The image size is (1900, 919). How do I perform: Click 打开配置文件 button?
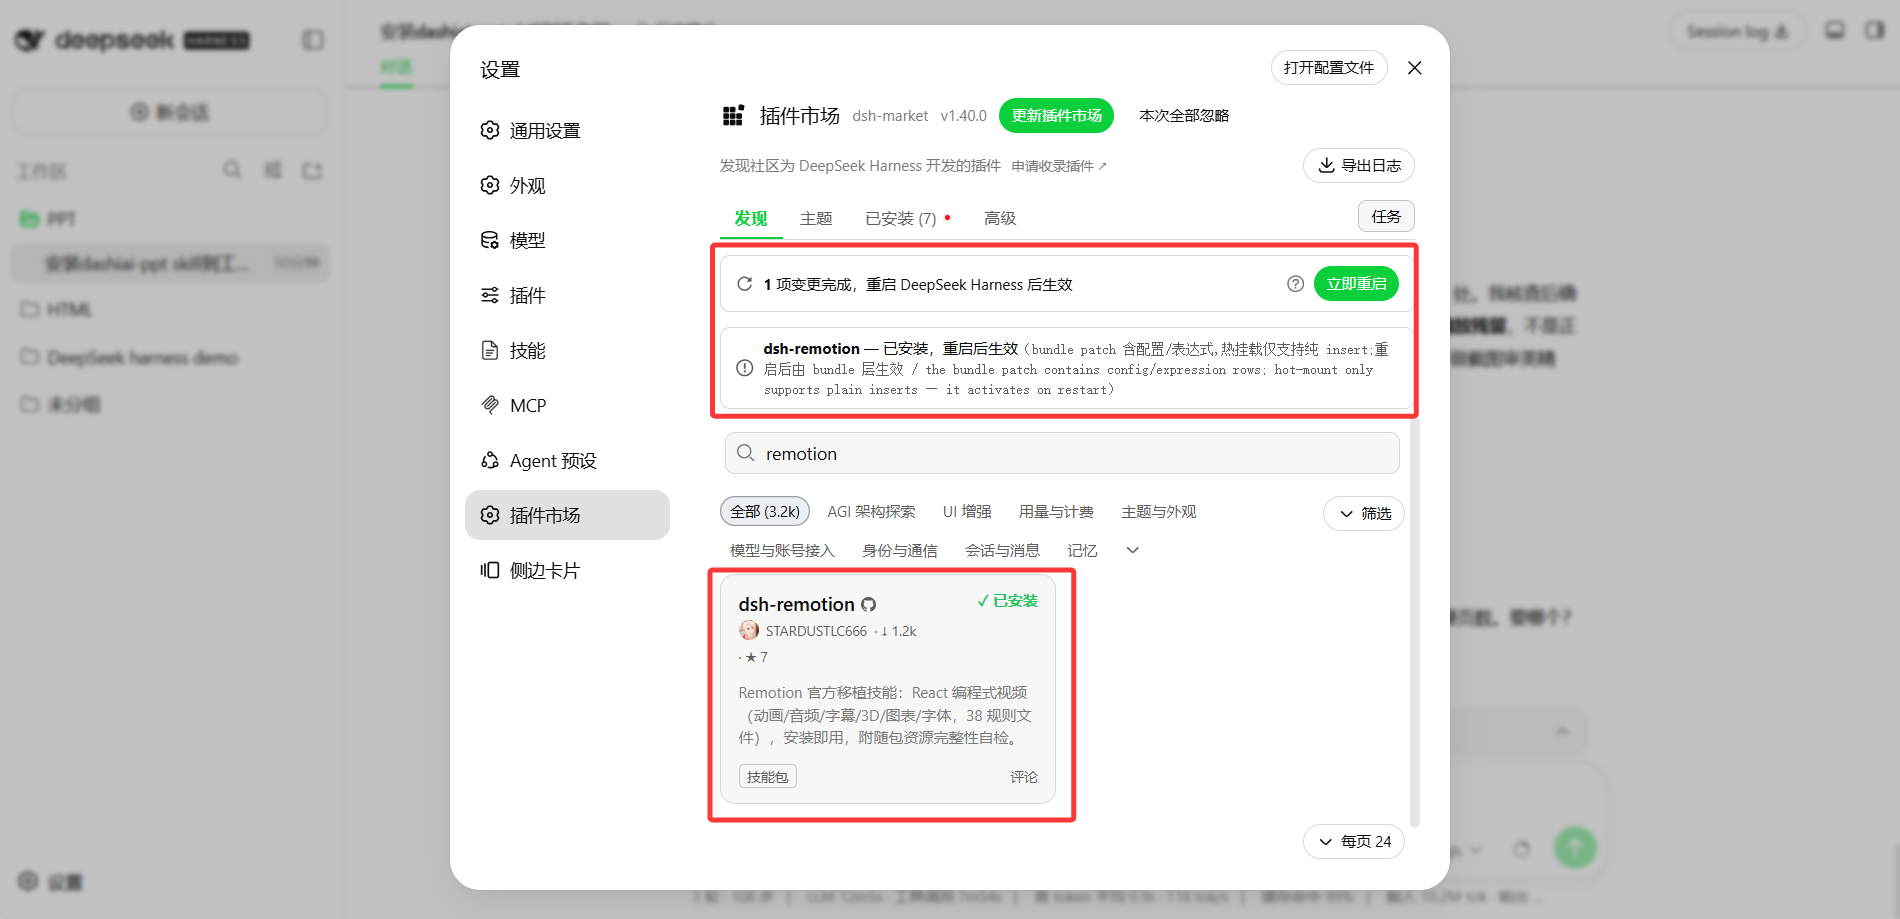pyautogui.click(x=1329, y=68)
